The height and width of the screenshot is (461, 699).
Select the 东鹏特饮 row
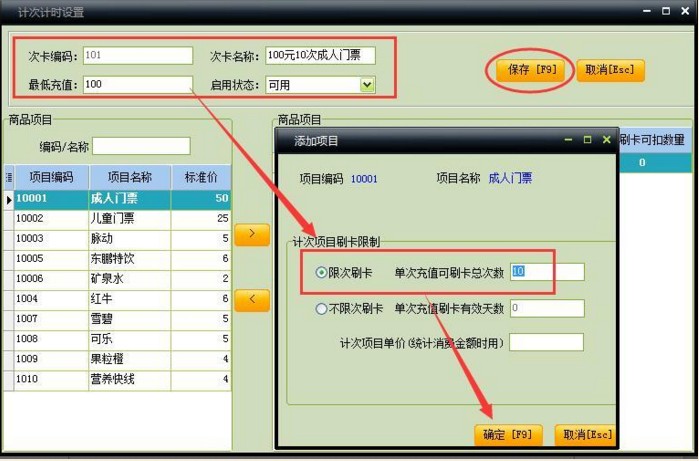coord(117,259)
